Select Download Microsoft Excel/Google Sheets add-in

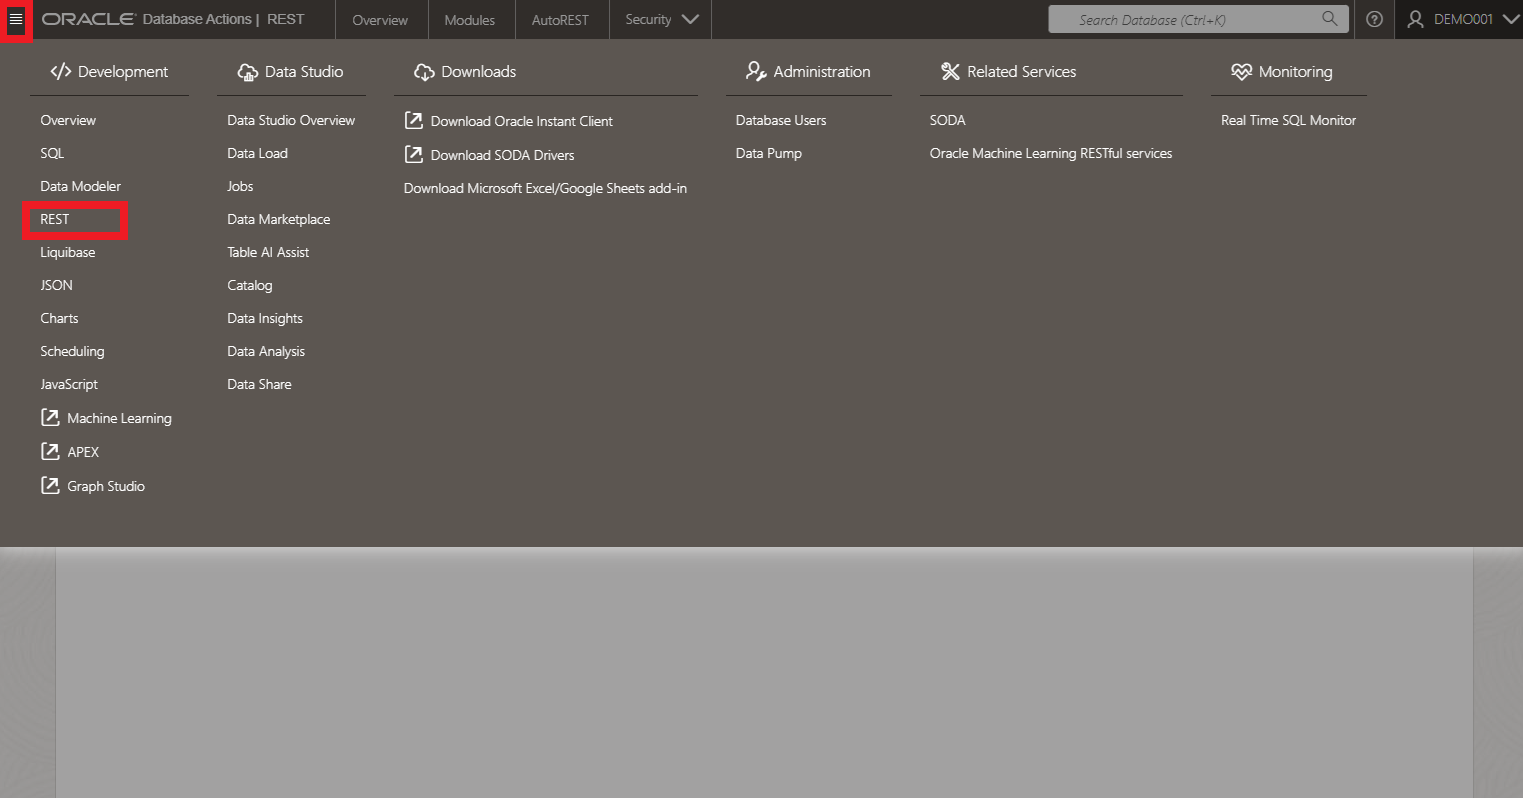[545, 188]
